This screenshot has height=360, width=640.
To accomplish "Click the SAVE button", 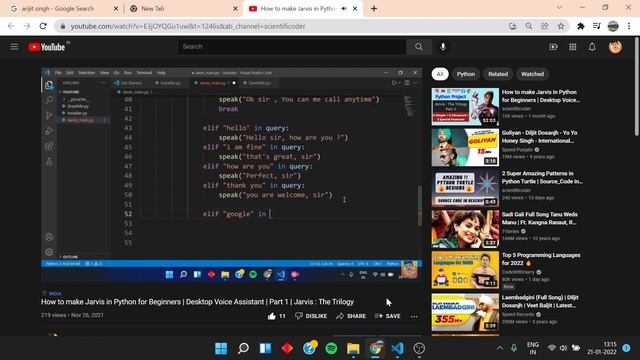I will point(387,316).
